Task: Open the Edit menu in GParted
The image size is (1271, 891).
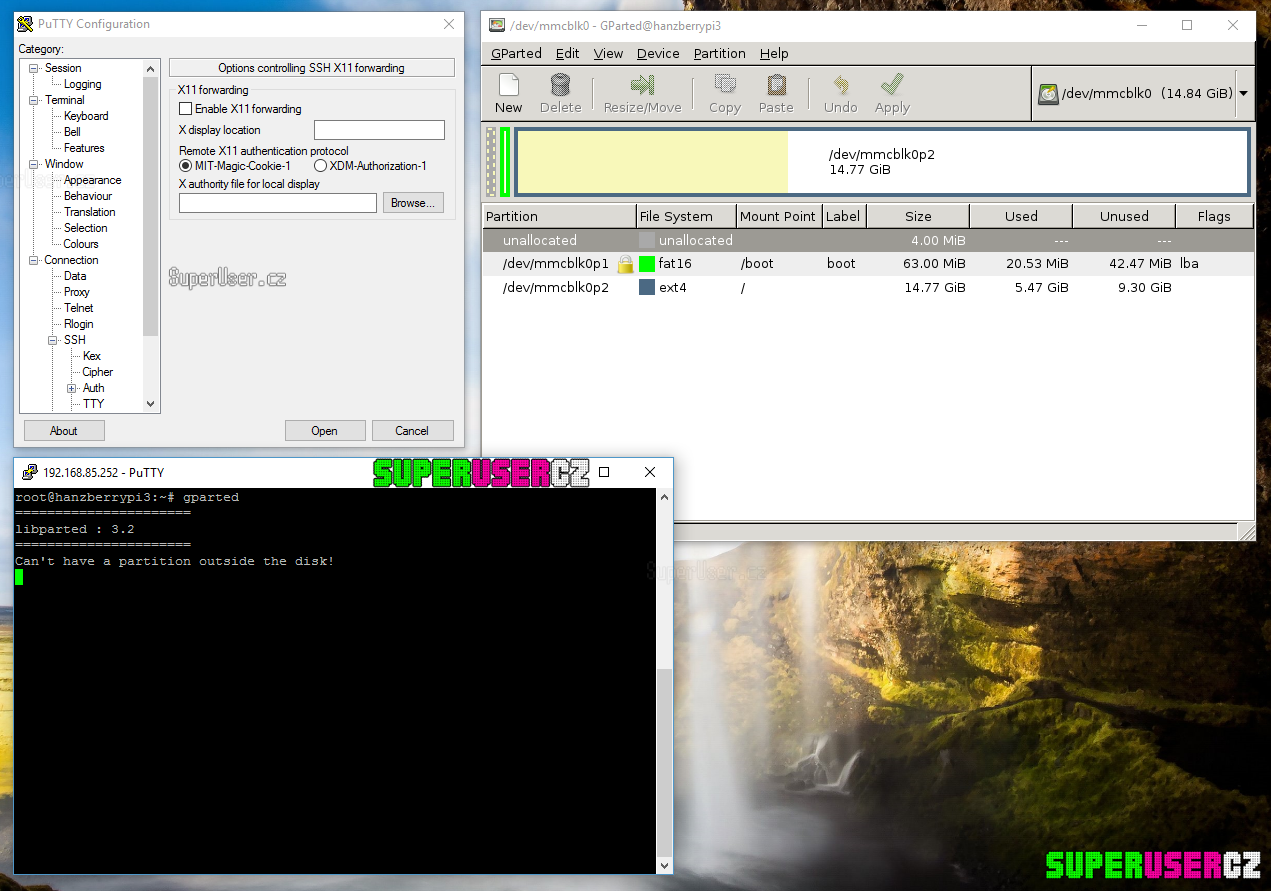Action: [567, 53]
